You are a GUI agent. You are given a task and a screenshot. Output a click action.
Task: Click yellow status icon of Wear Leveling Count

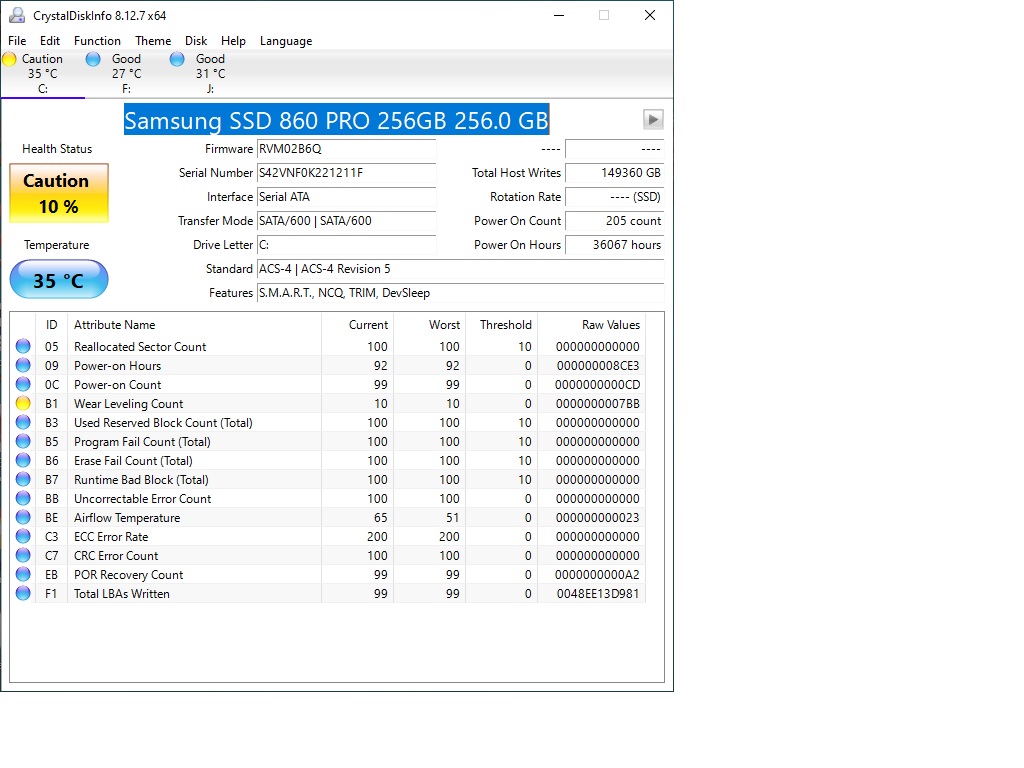[x=23, y=403]
